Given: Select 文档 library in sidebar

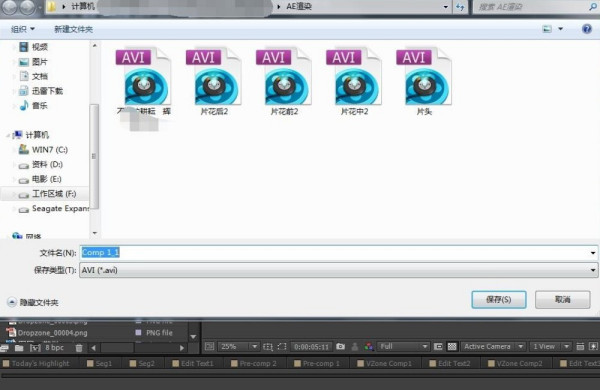Looking at the screenshot, I should click(x=34, y=76).
